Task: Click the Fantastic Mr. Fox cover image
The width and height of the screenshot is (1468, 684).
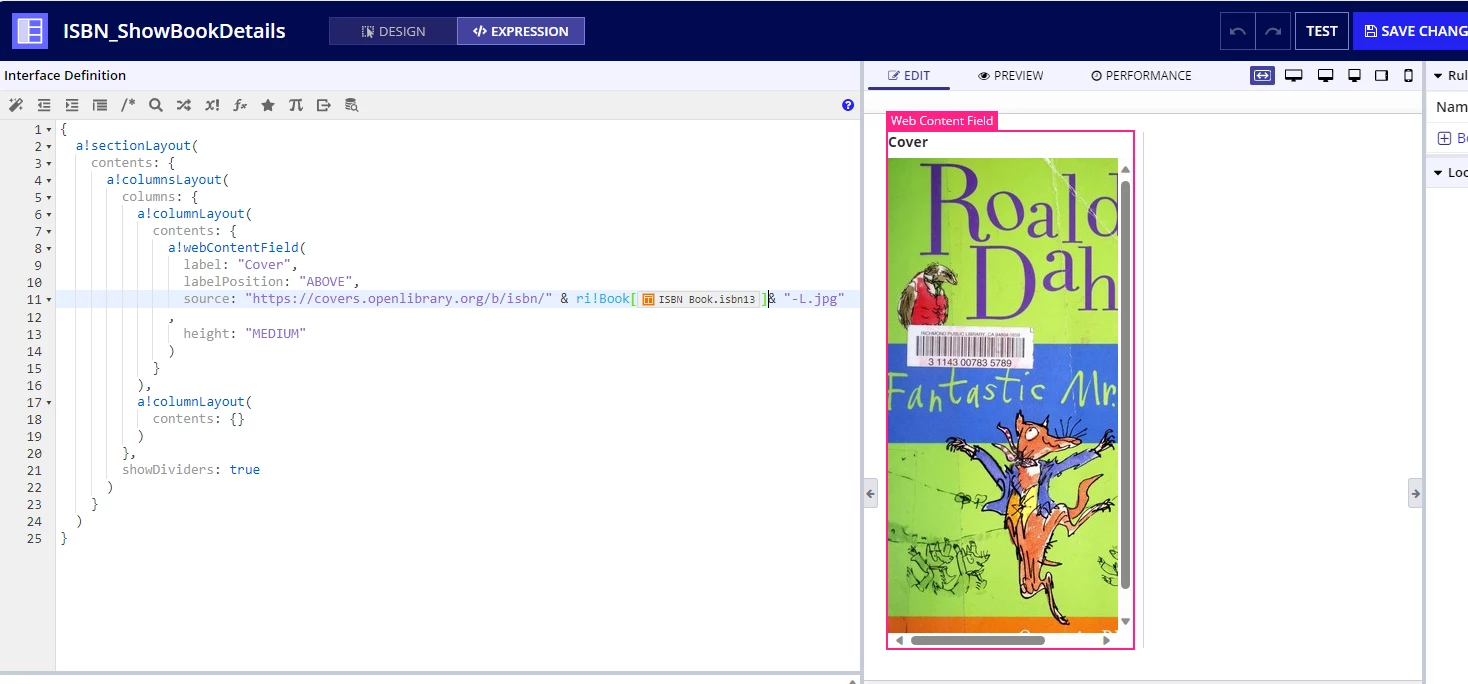Action: (1003, 395)
